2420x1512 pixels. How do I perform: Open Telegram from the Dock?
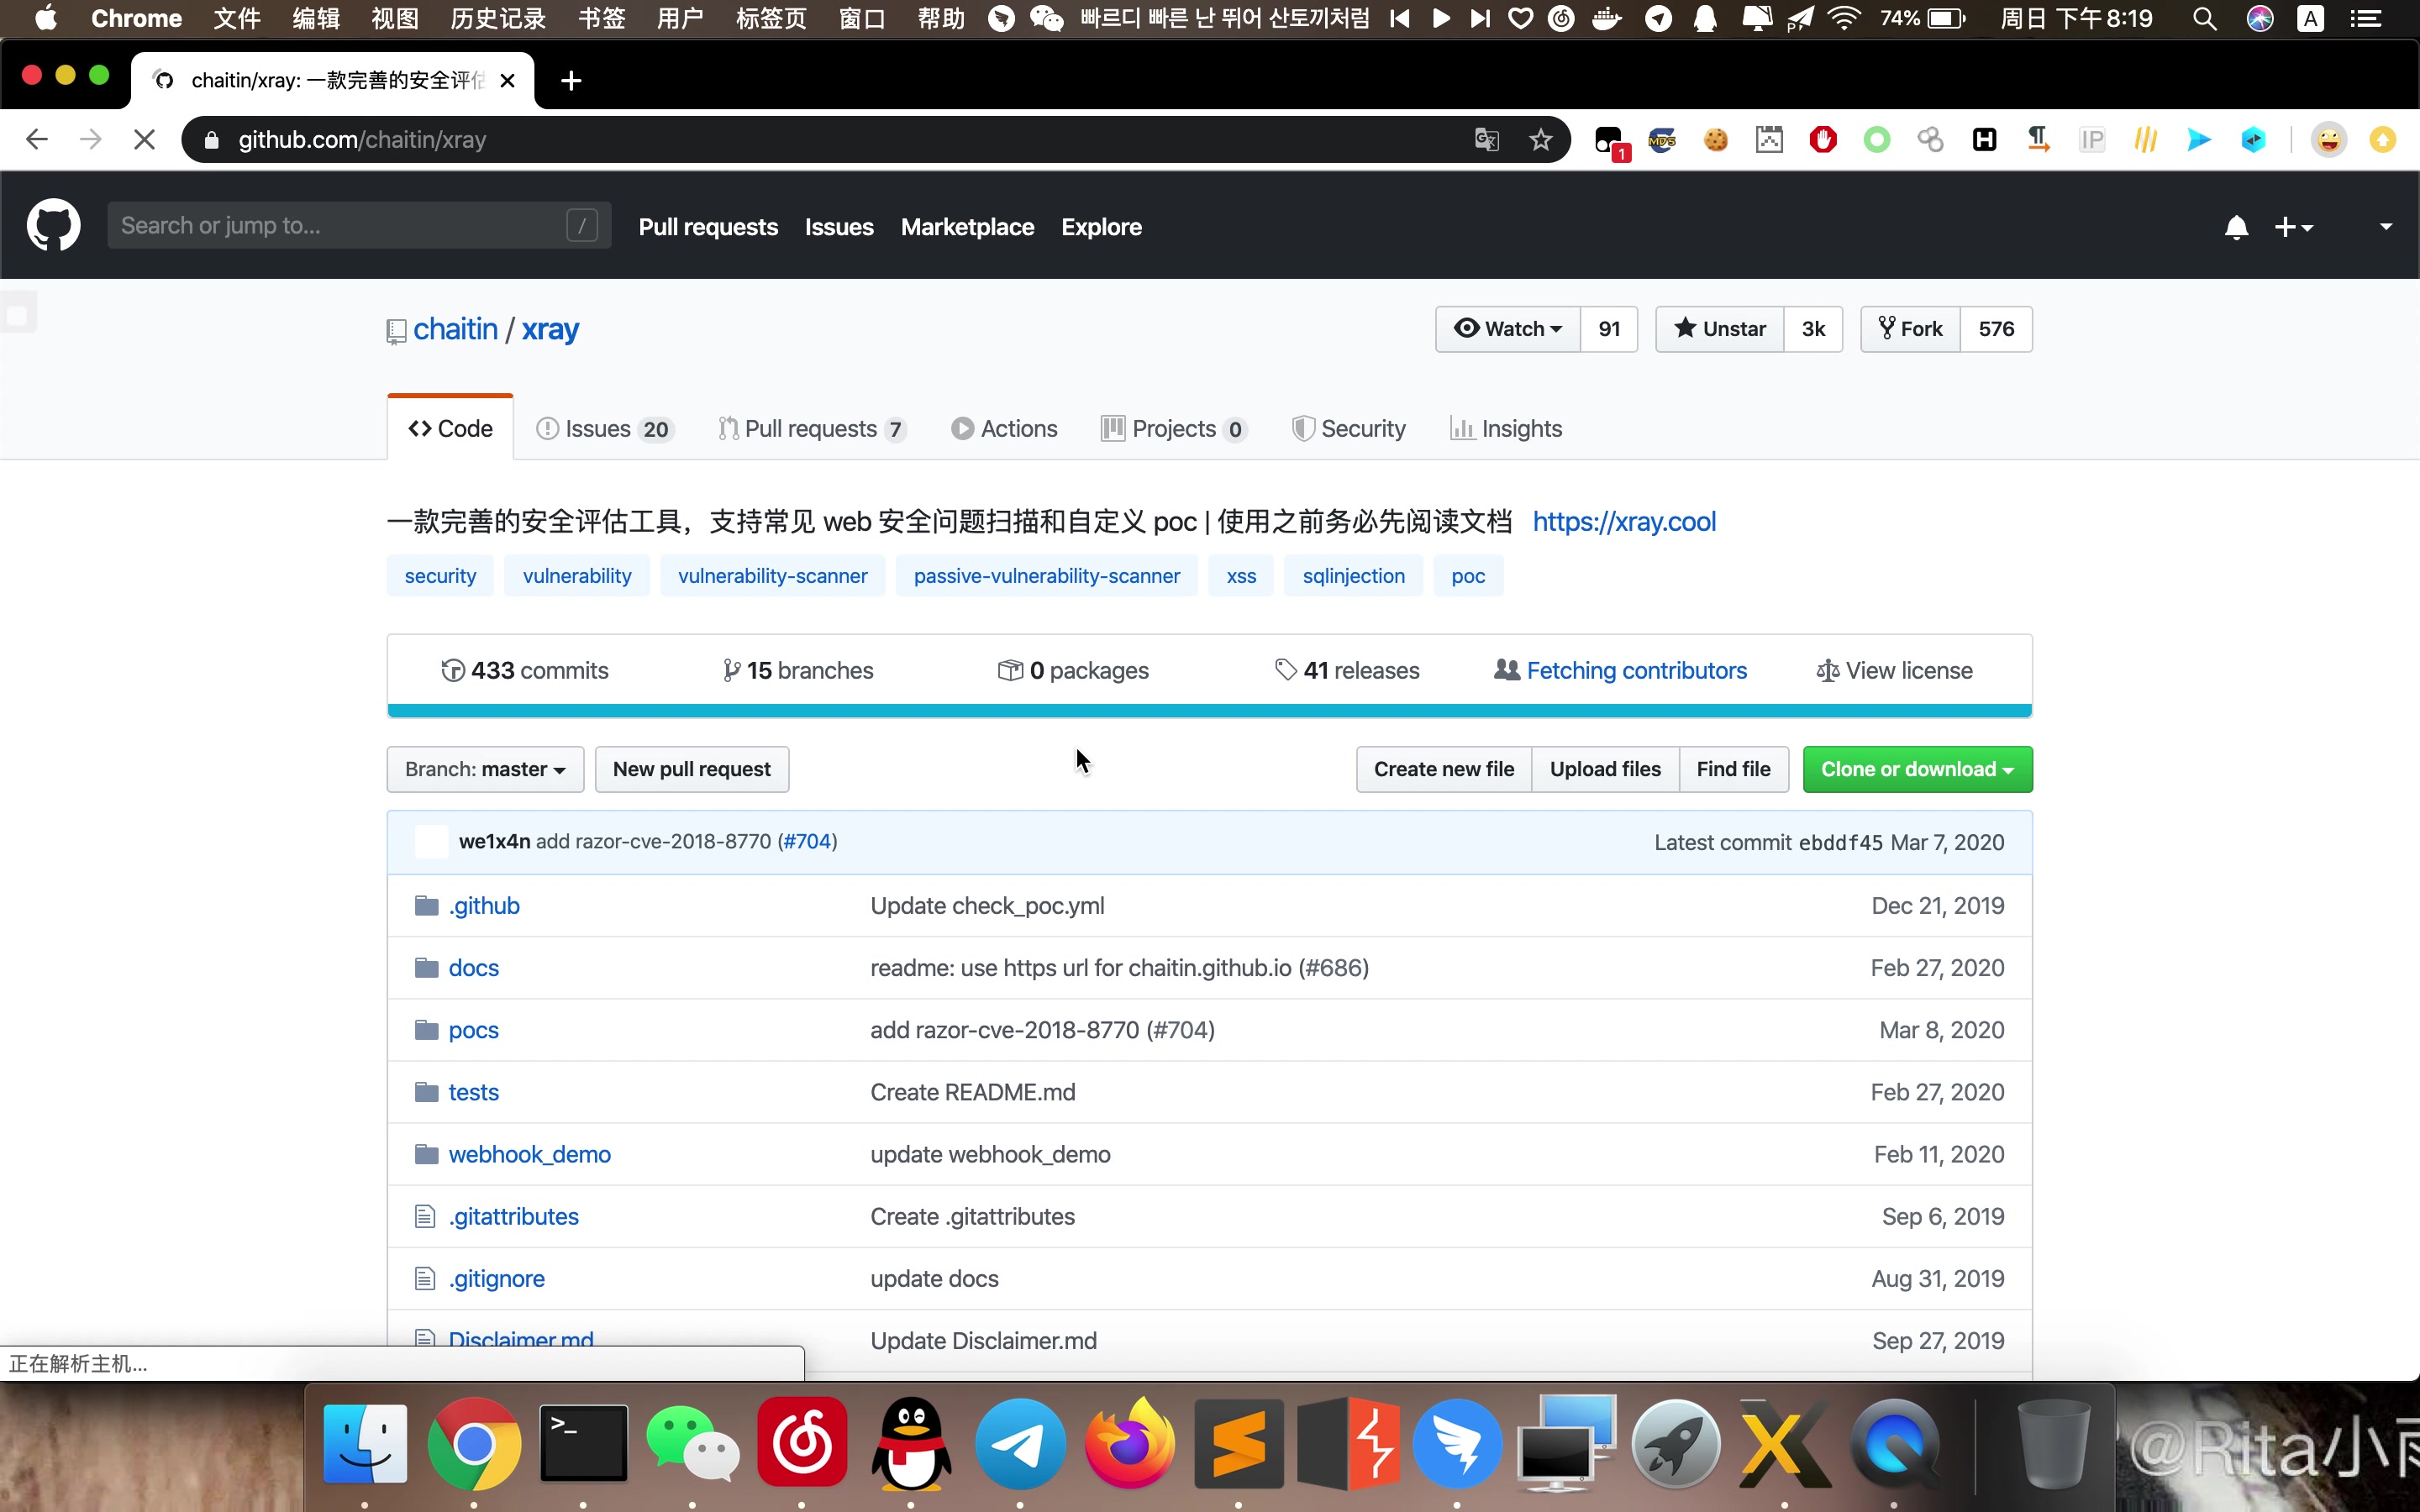(x=1020, y=1443)
